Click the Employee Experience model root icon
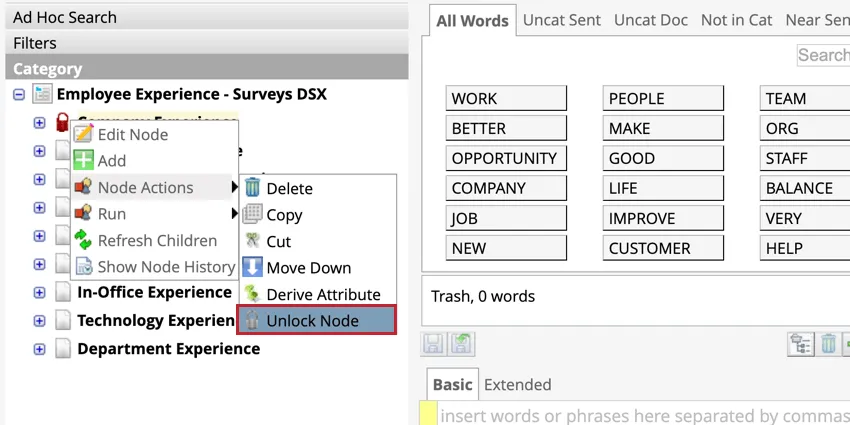This screenshot has height=425, width=850. coord(42,94)
